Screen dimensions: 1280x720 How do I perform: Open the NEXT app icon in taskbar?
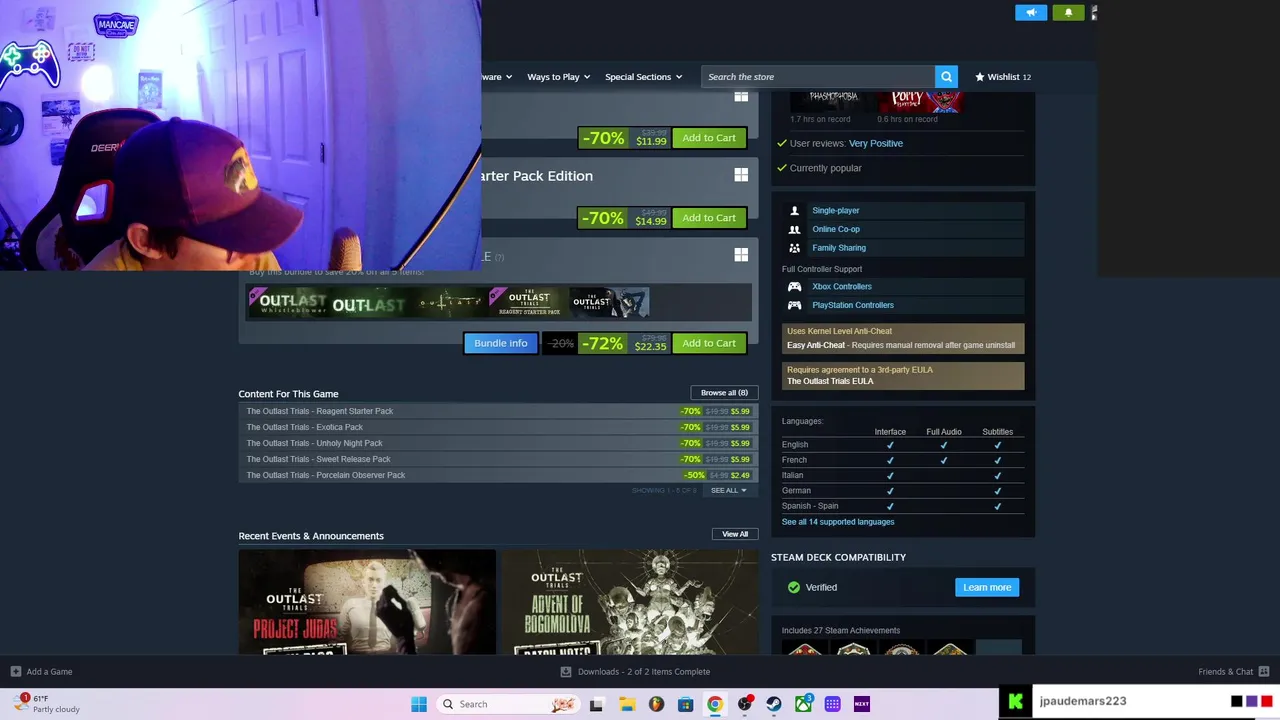(x=862, y=704)
